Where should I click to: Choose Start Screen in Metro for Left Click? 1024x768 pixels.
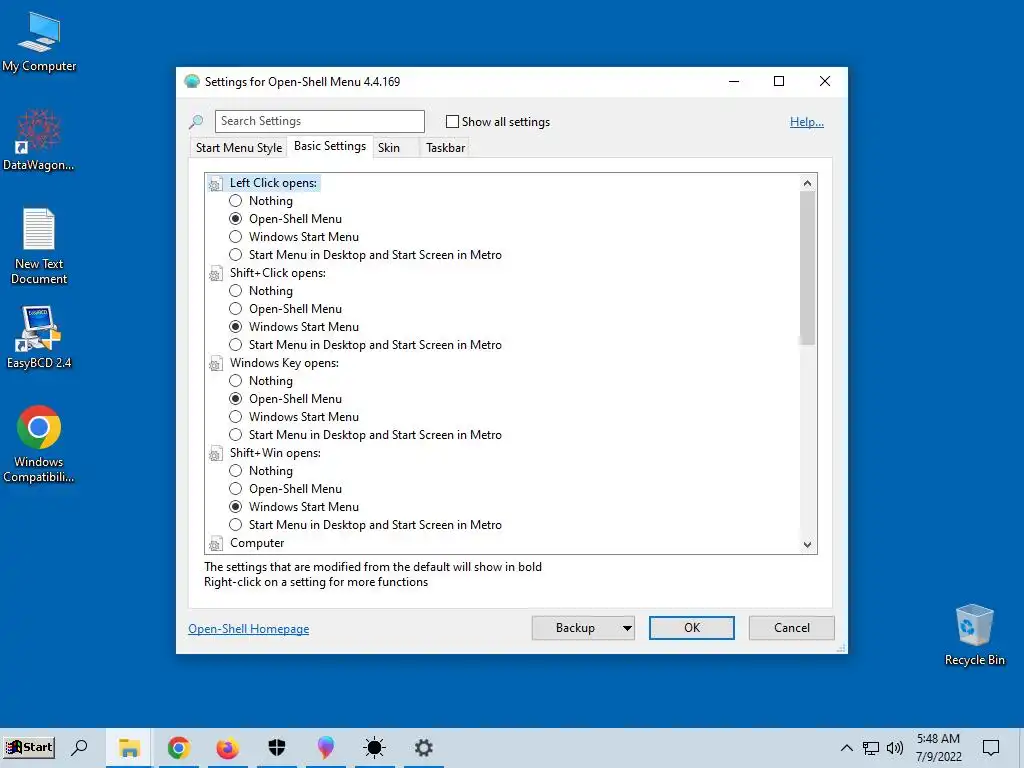click(x=236, y=255)
